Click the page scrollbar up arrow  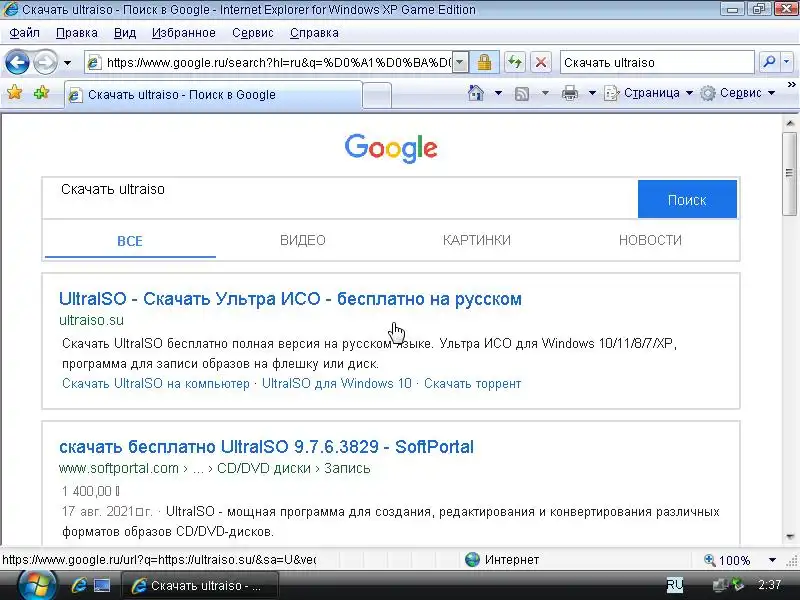[790, 123]
